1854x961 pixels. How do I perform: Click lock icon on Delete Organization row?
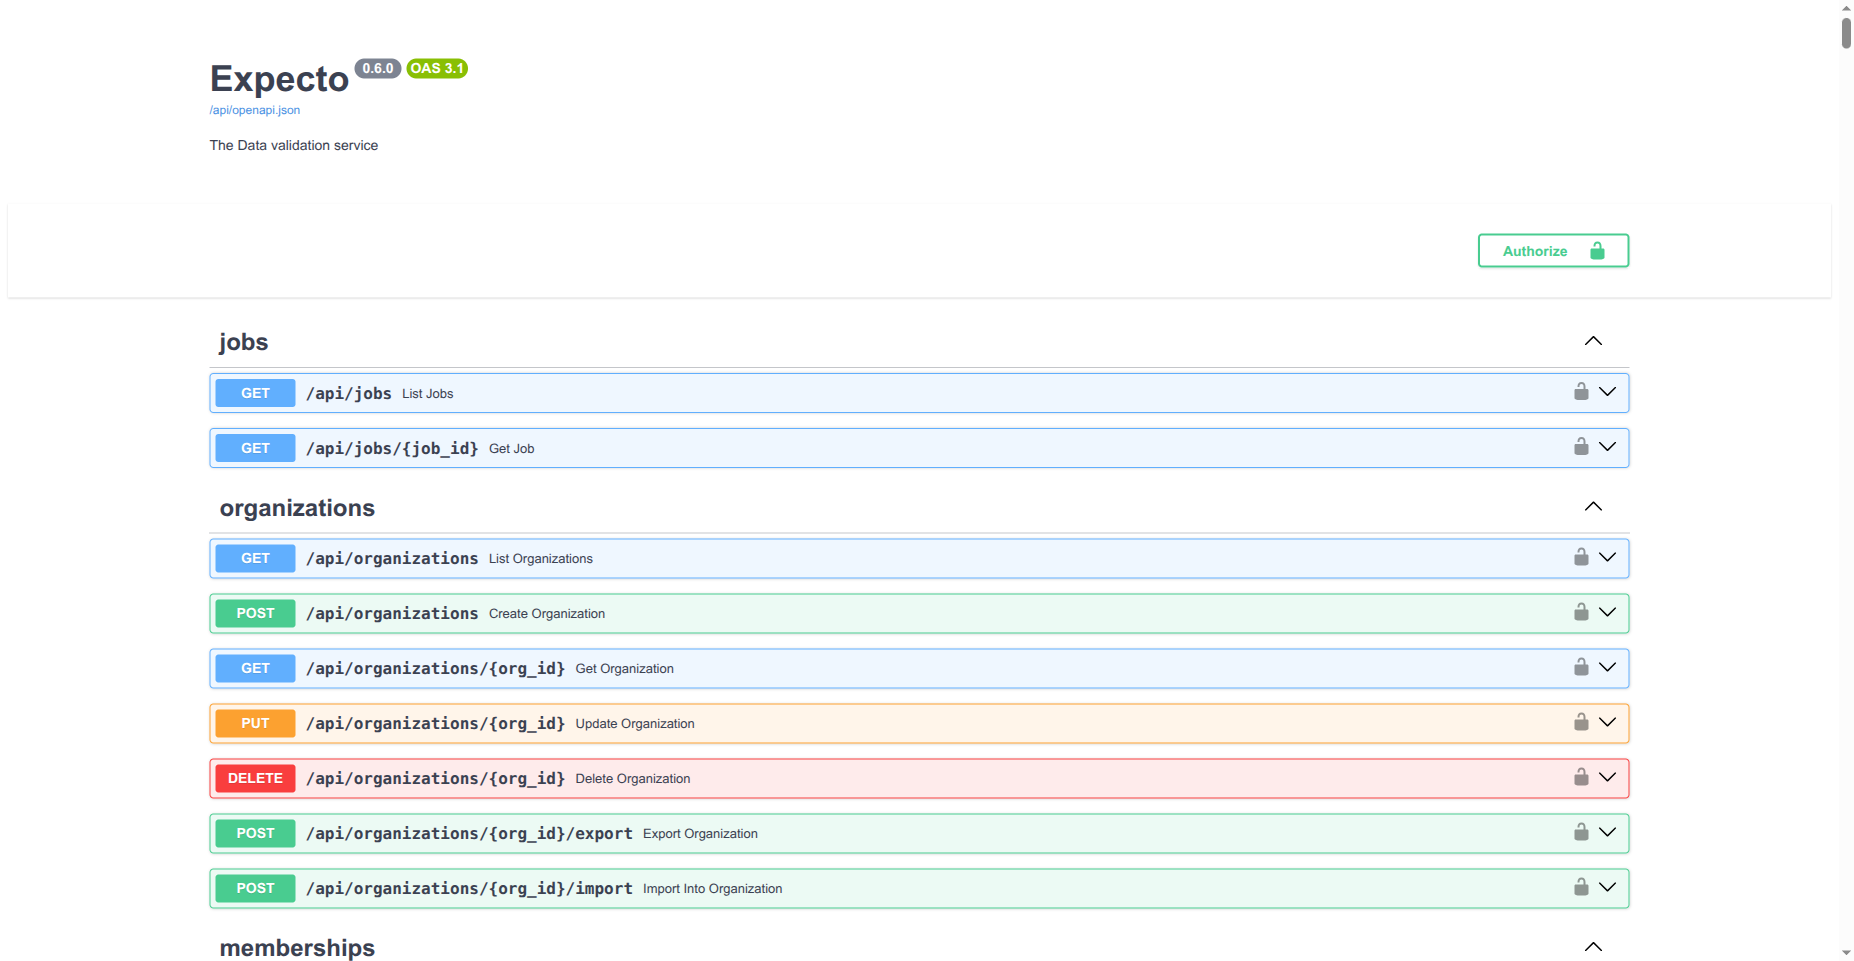tap(1581, 777)
